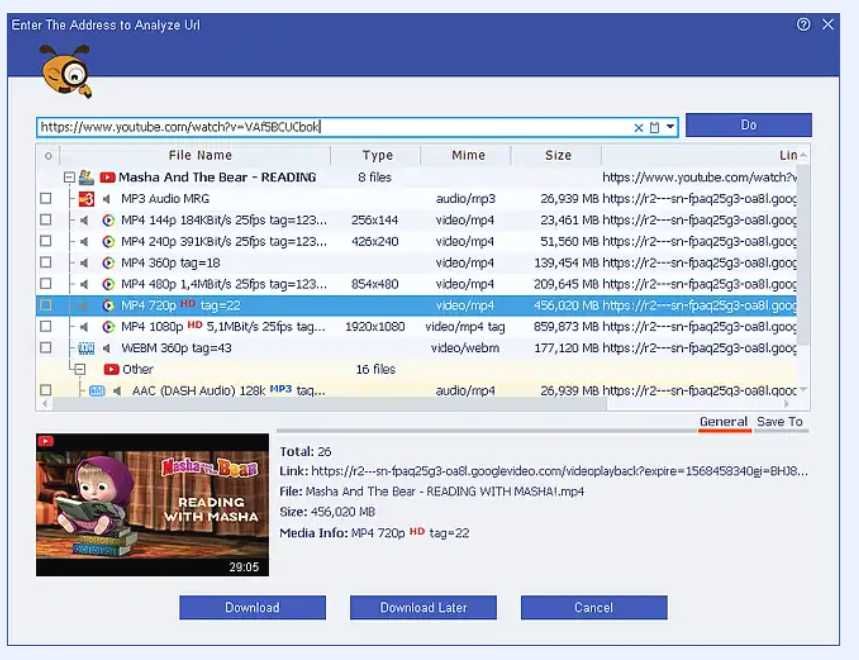Click the YouTube icon beside Other
Viewport: 859px width, 660px height.
[x=111, y=369]
